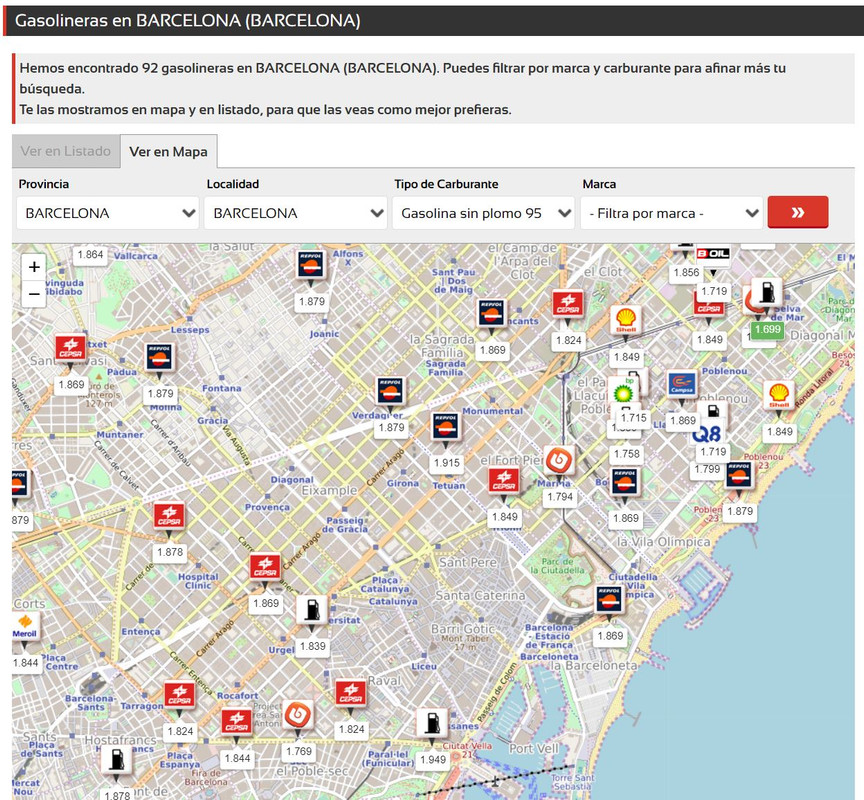The width and height of the screenshot is (864, 800).
Task: Select the Ver en Mapa tab
Action: click(x=168, y=152)
